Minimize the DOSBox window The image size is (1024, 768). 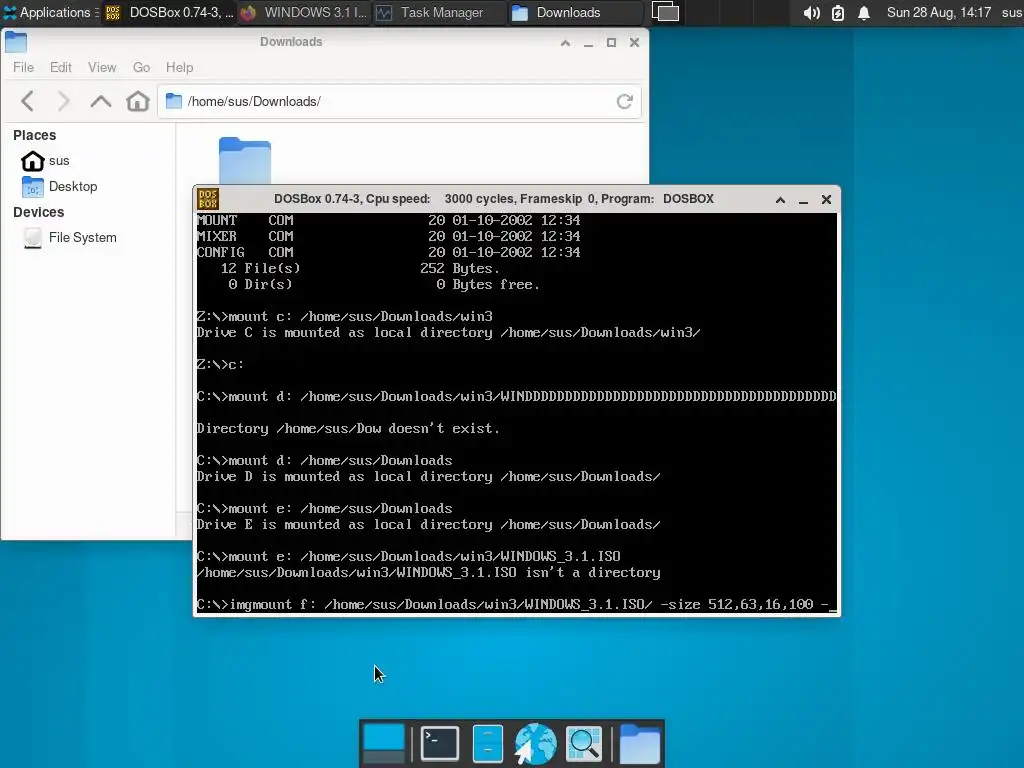pos(803,200)
